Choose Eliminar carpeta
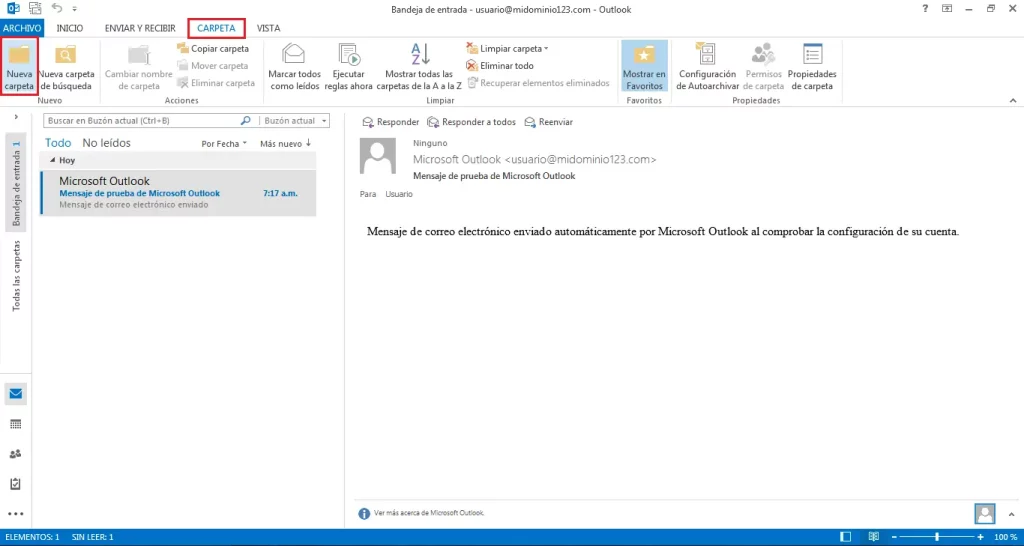 point(216,83)
